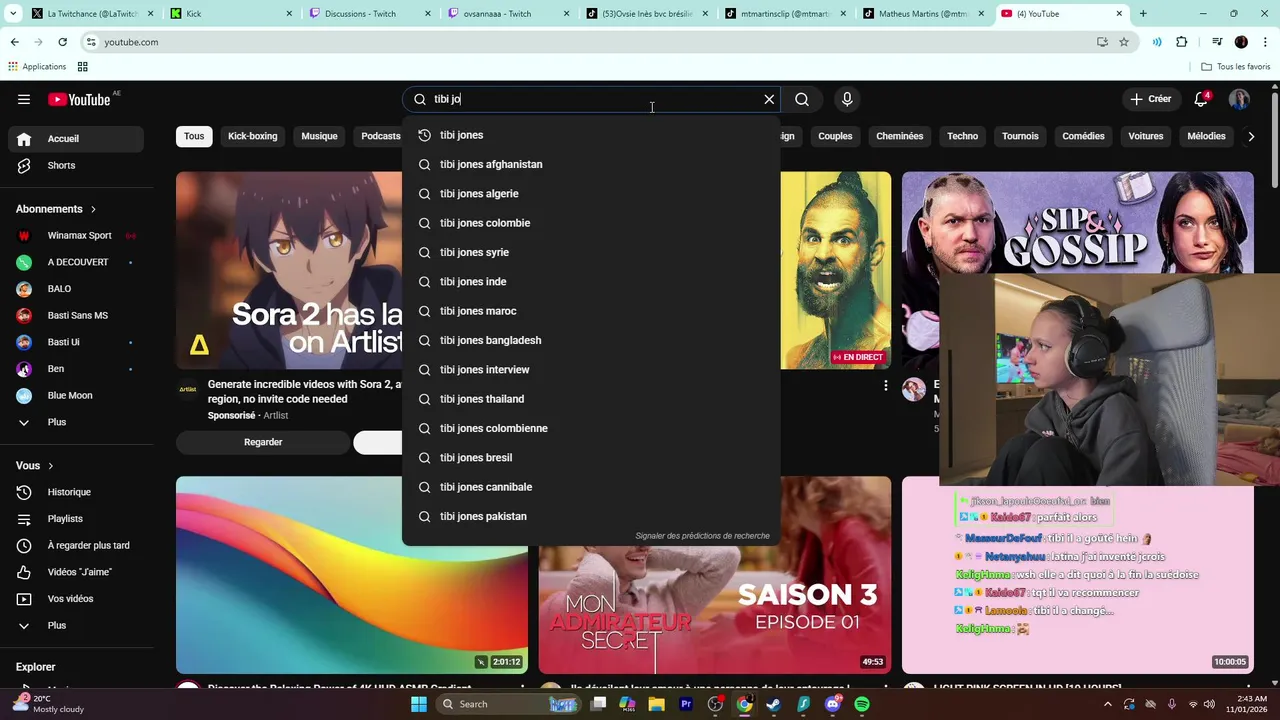Show next filter chips with arrow

[x=1251, y=136]
